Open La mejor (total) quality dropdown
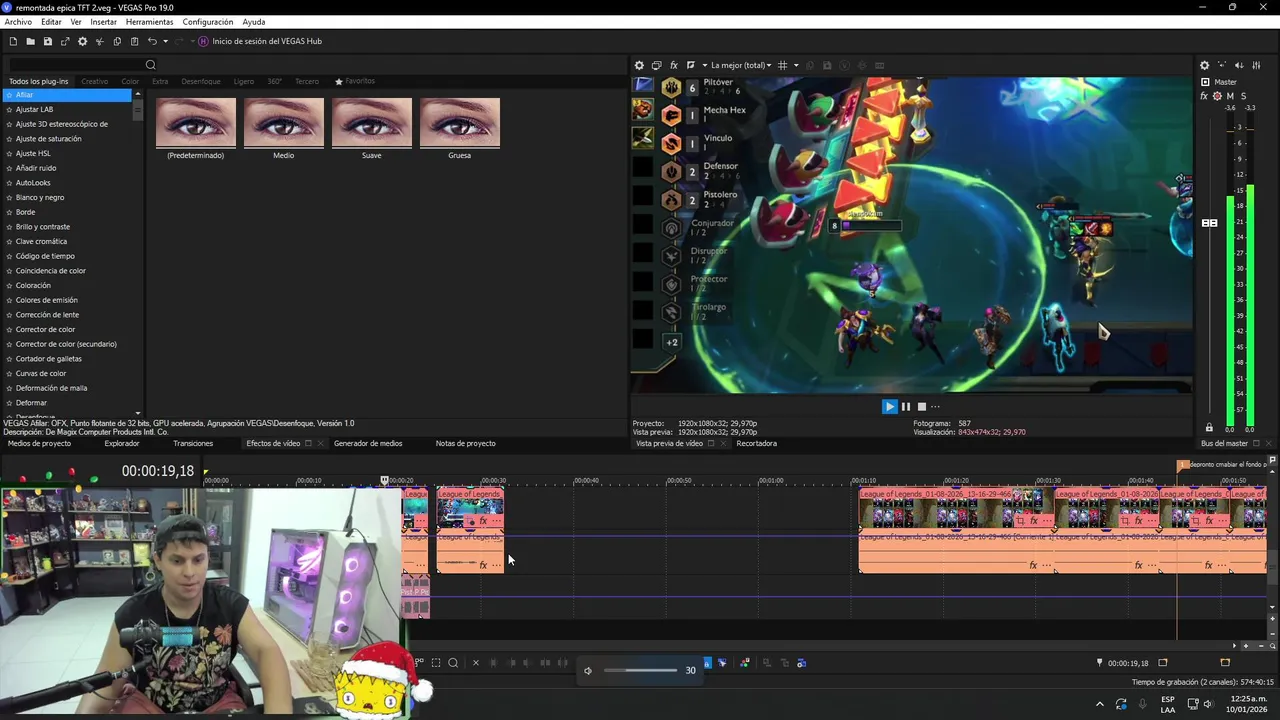Viewport: 1280px width, 720px height. point(741,65)
